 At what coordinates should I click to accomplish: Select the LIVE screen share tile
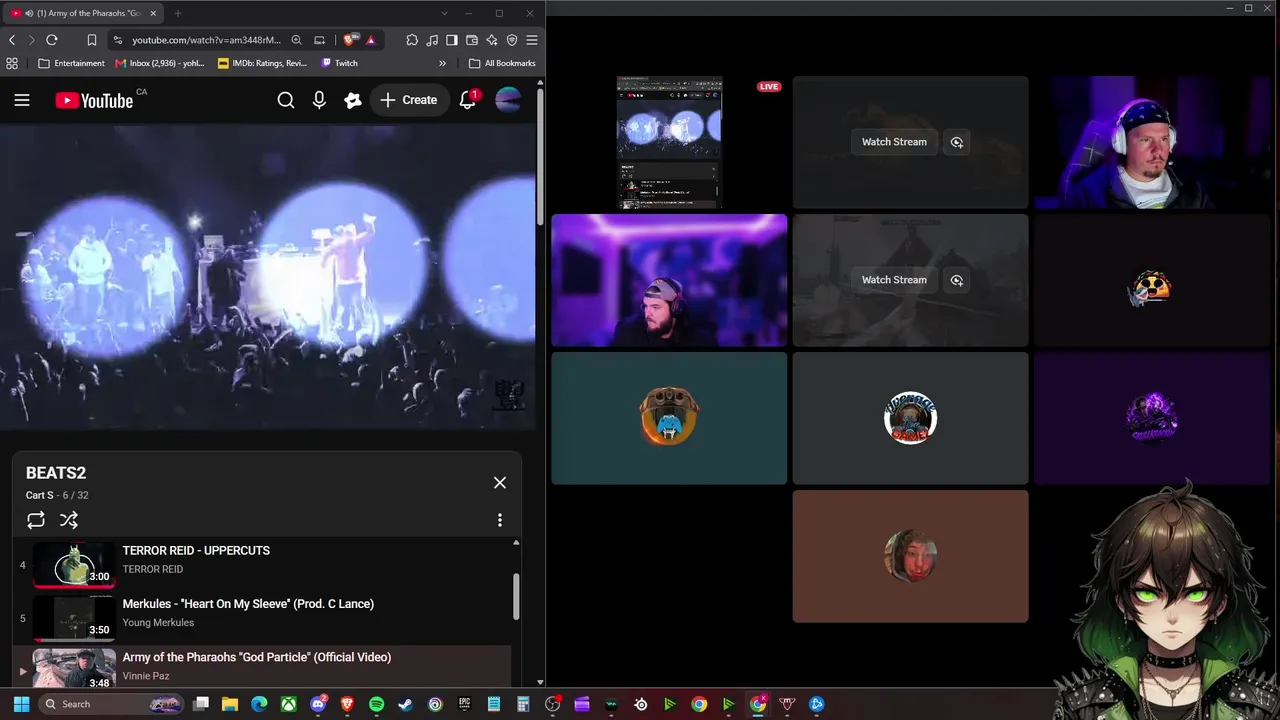click(669, 142)
